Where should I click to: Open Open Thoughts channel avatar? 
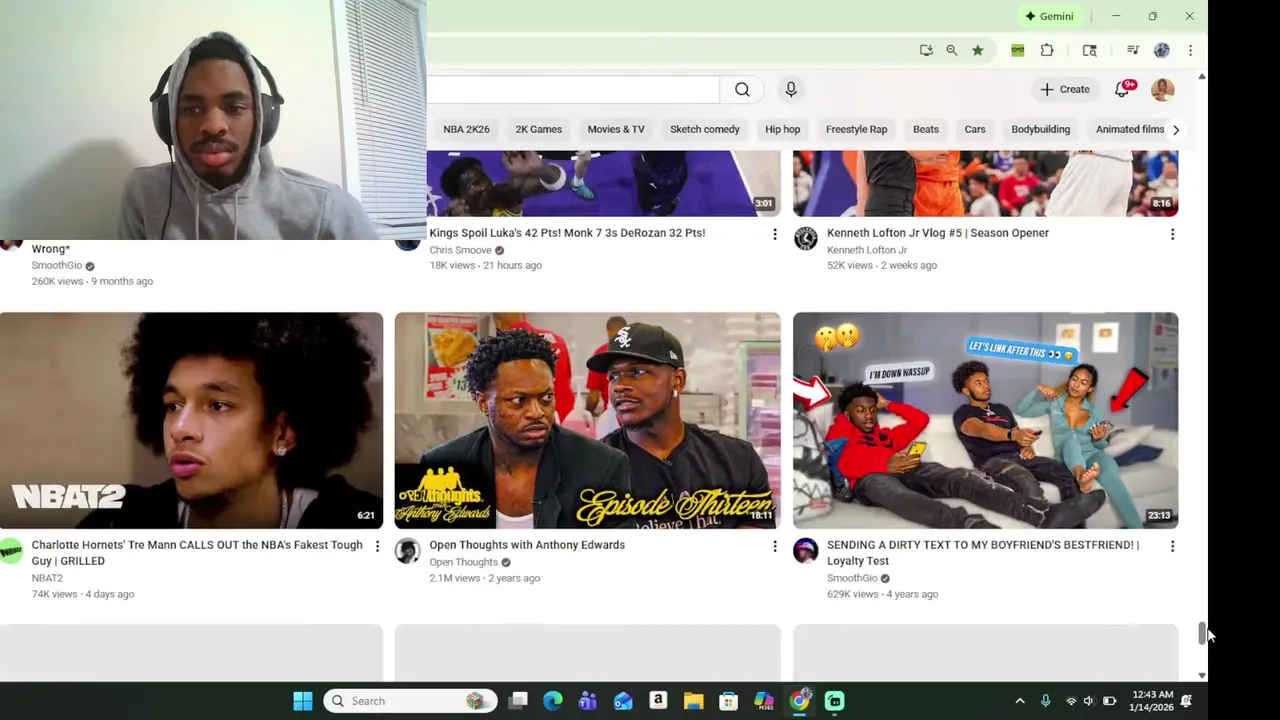tap(408, 550)
